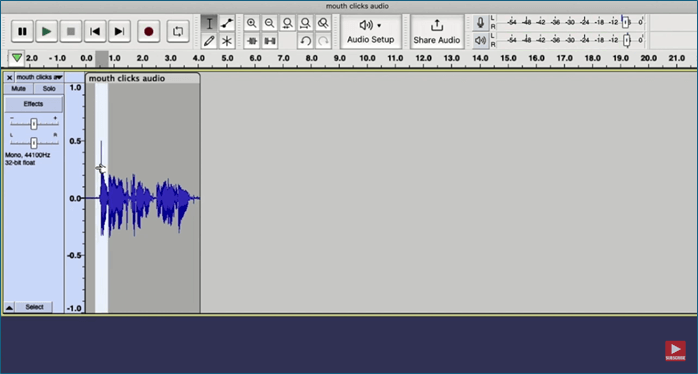The width and height of the screenshot is (698, 374).
Task: Undo the last action
Action: pyautogui.click(x=305, y=41)
